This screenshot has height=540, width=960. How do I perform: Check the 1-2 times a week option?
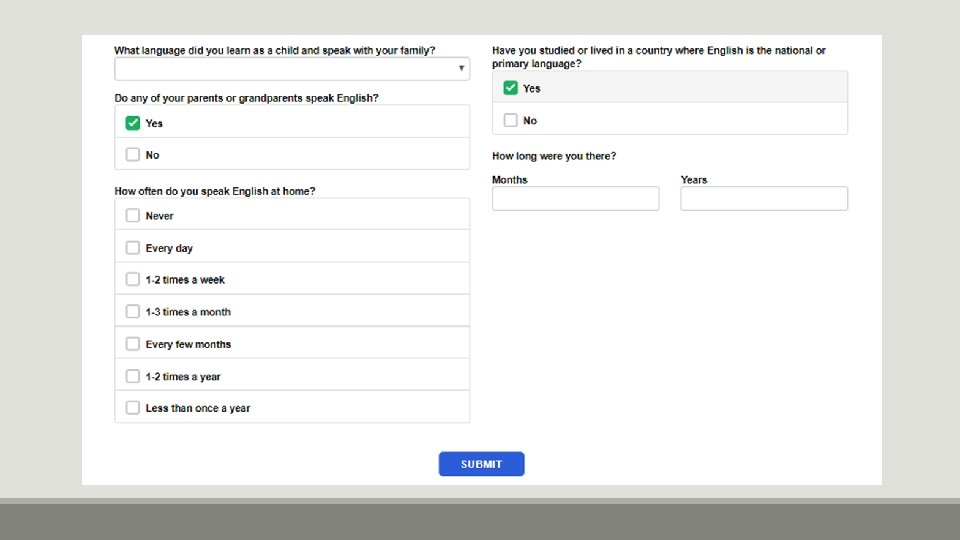tap(133, 279)
